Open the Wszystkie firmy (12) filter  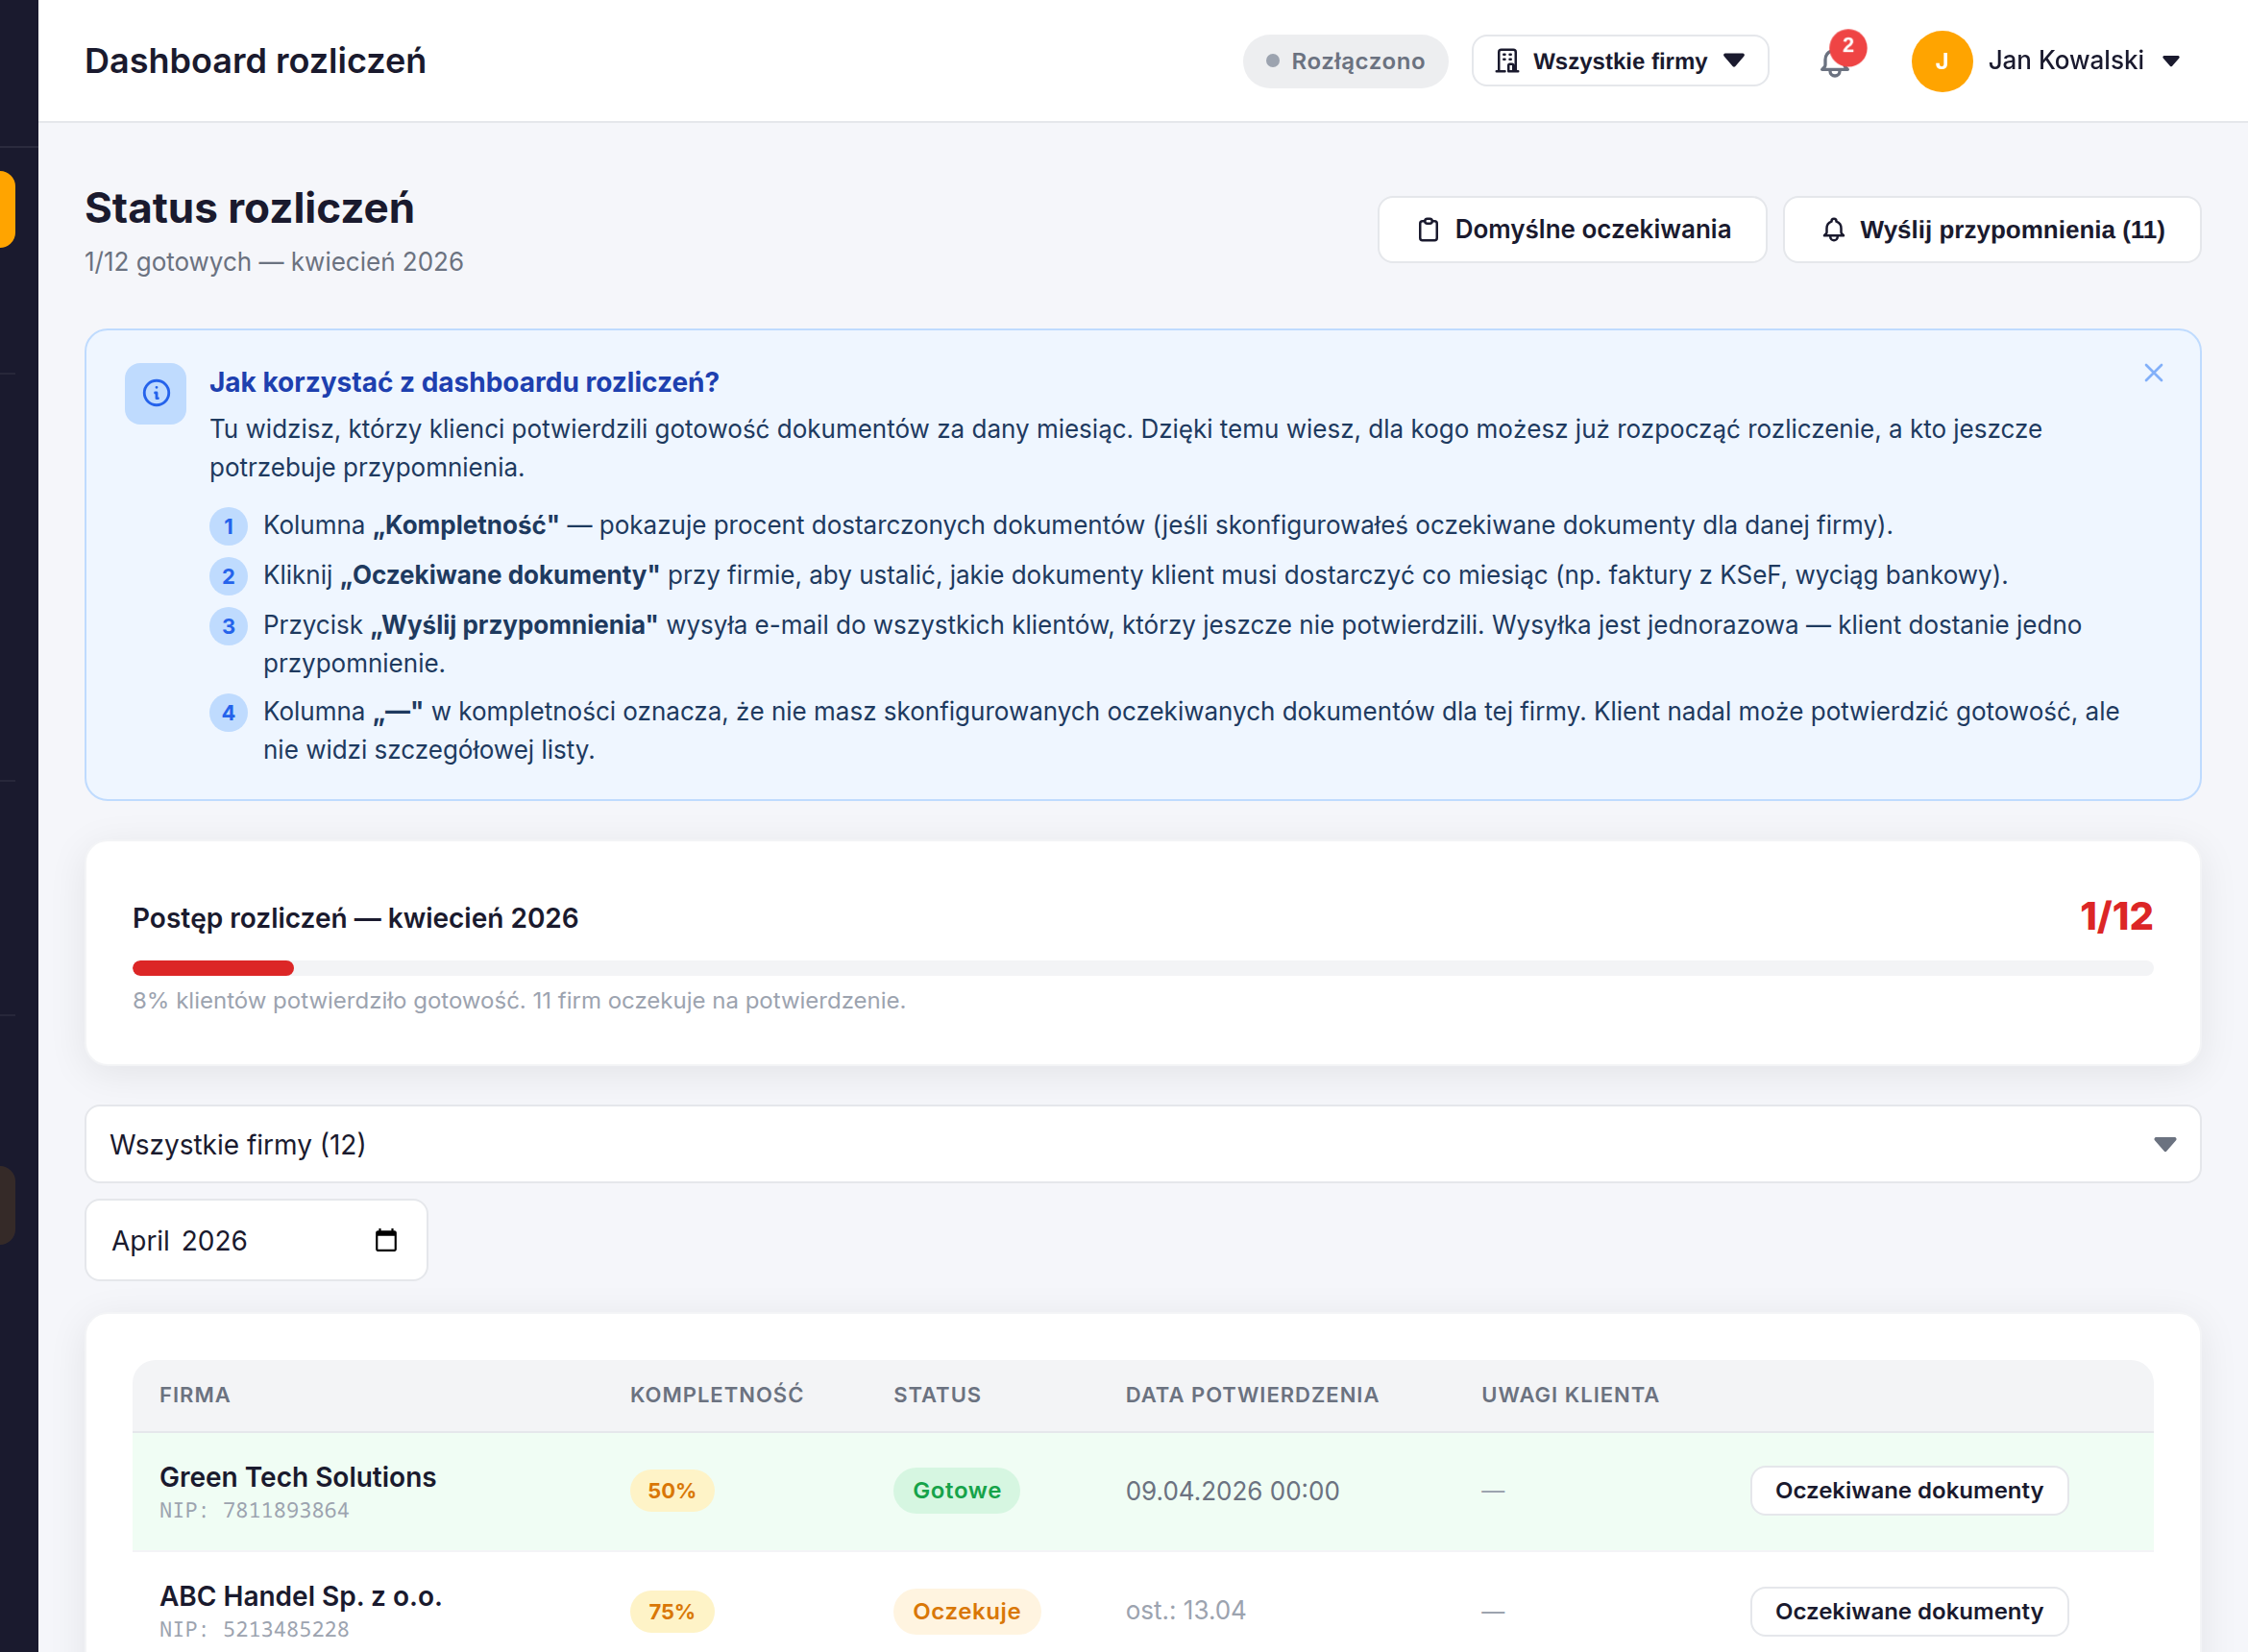point(1142,1144)
